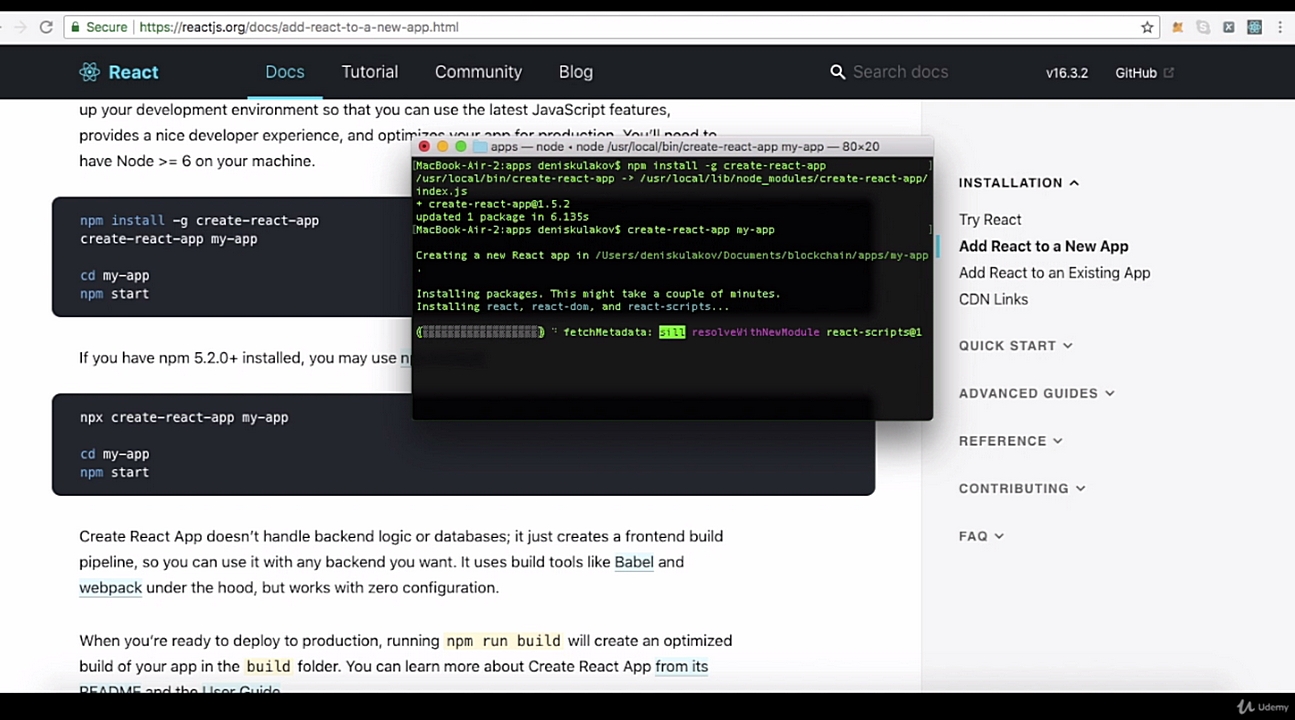Click the inline 'npm run build' code
The image size is (1295, 720).
click(503, 641)
